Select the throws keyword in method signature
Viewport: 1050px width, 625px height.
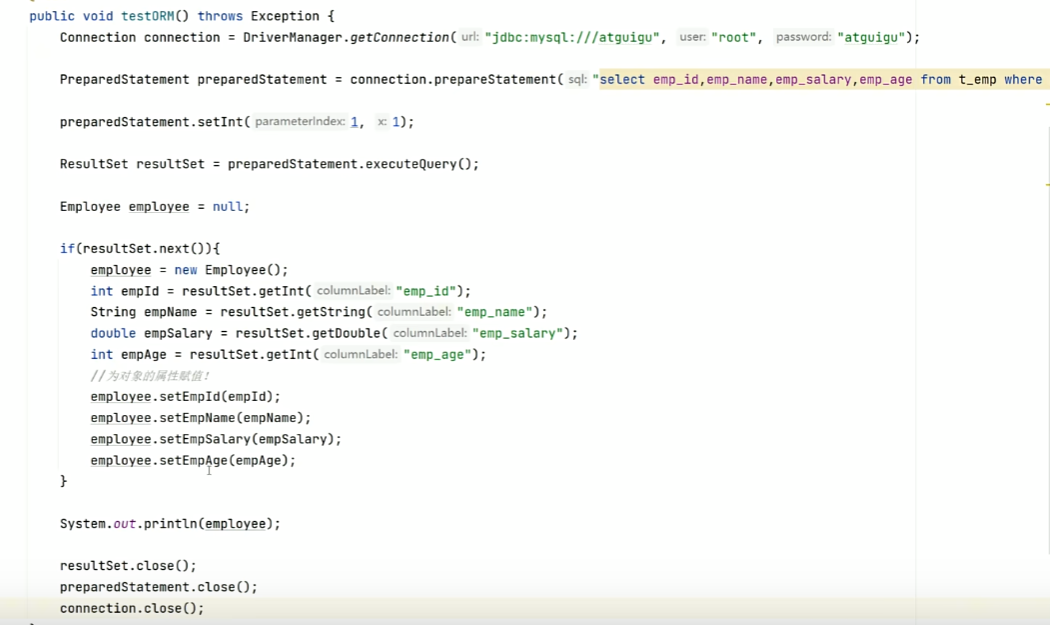220,16
